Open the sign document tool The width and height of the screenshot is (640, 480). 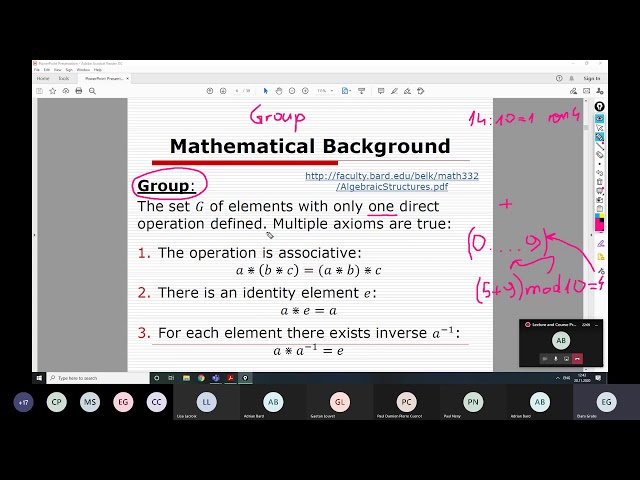pyautogui.click(x=407, y=91)
